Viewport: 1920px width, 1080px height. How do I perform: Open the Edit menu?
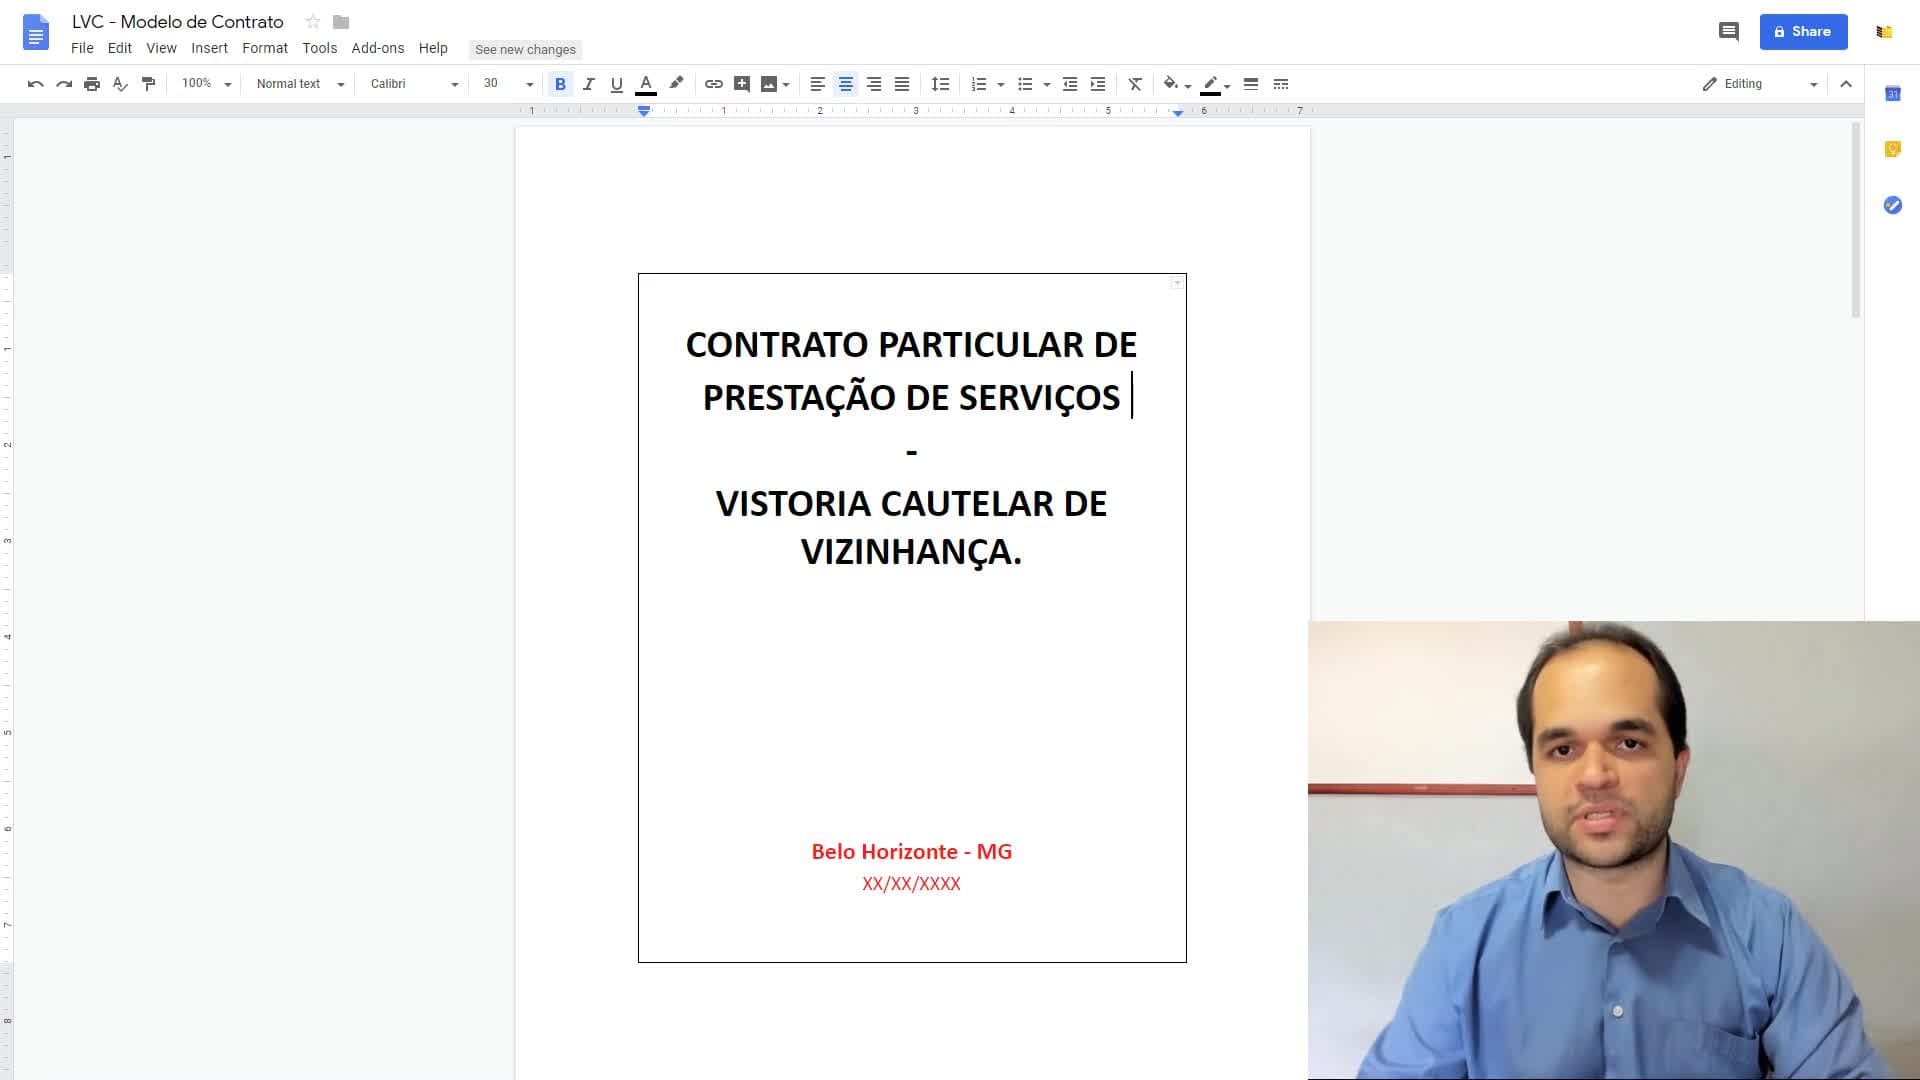click(119, 48)
